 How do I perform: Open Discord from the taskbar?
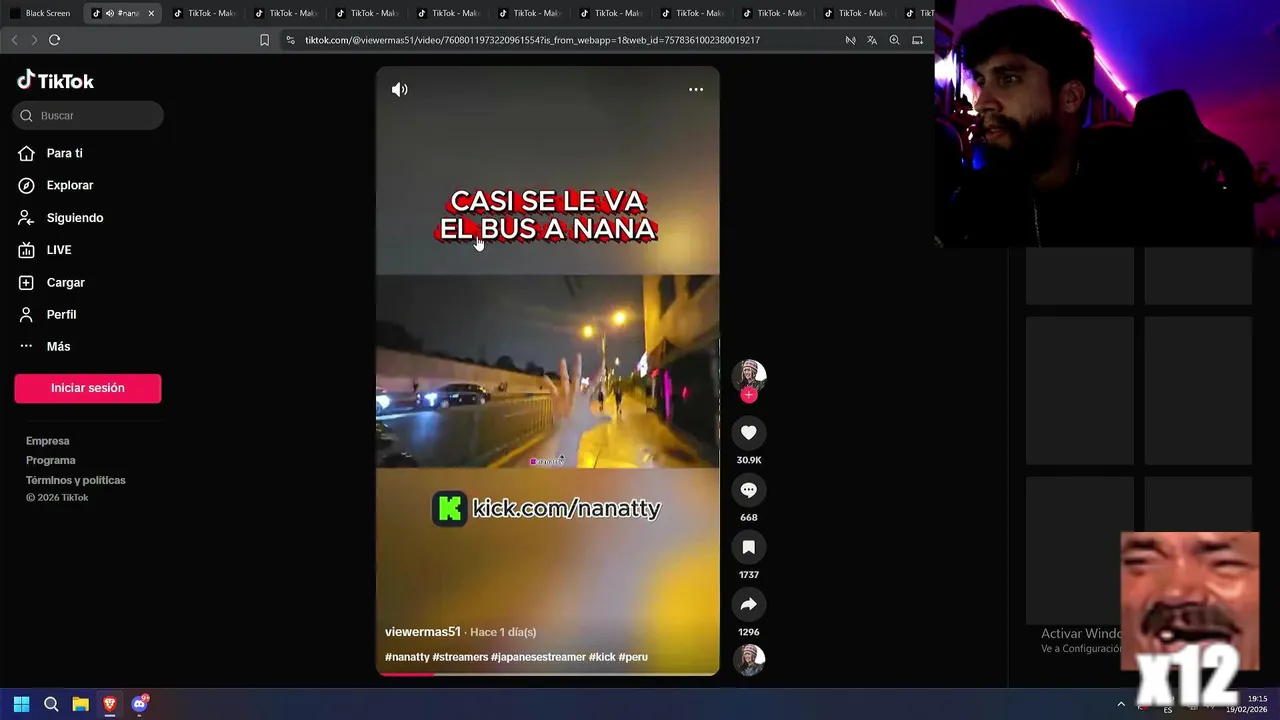point(139,704)
